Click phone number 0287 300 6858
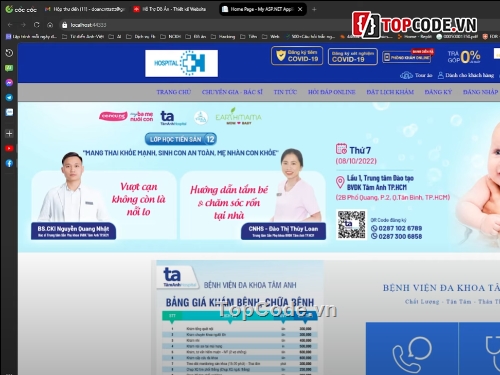This screenshot has height=375, width=500. click(x=397, y=236)
